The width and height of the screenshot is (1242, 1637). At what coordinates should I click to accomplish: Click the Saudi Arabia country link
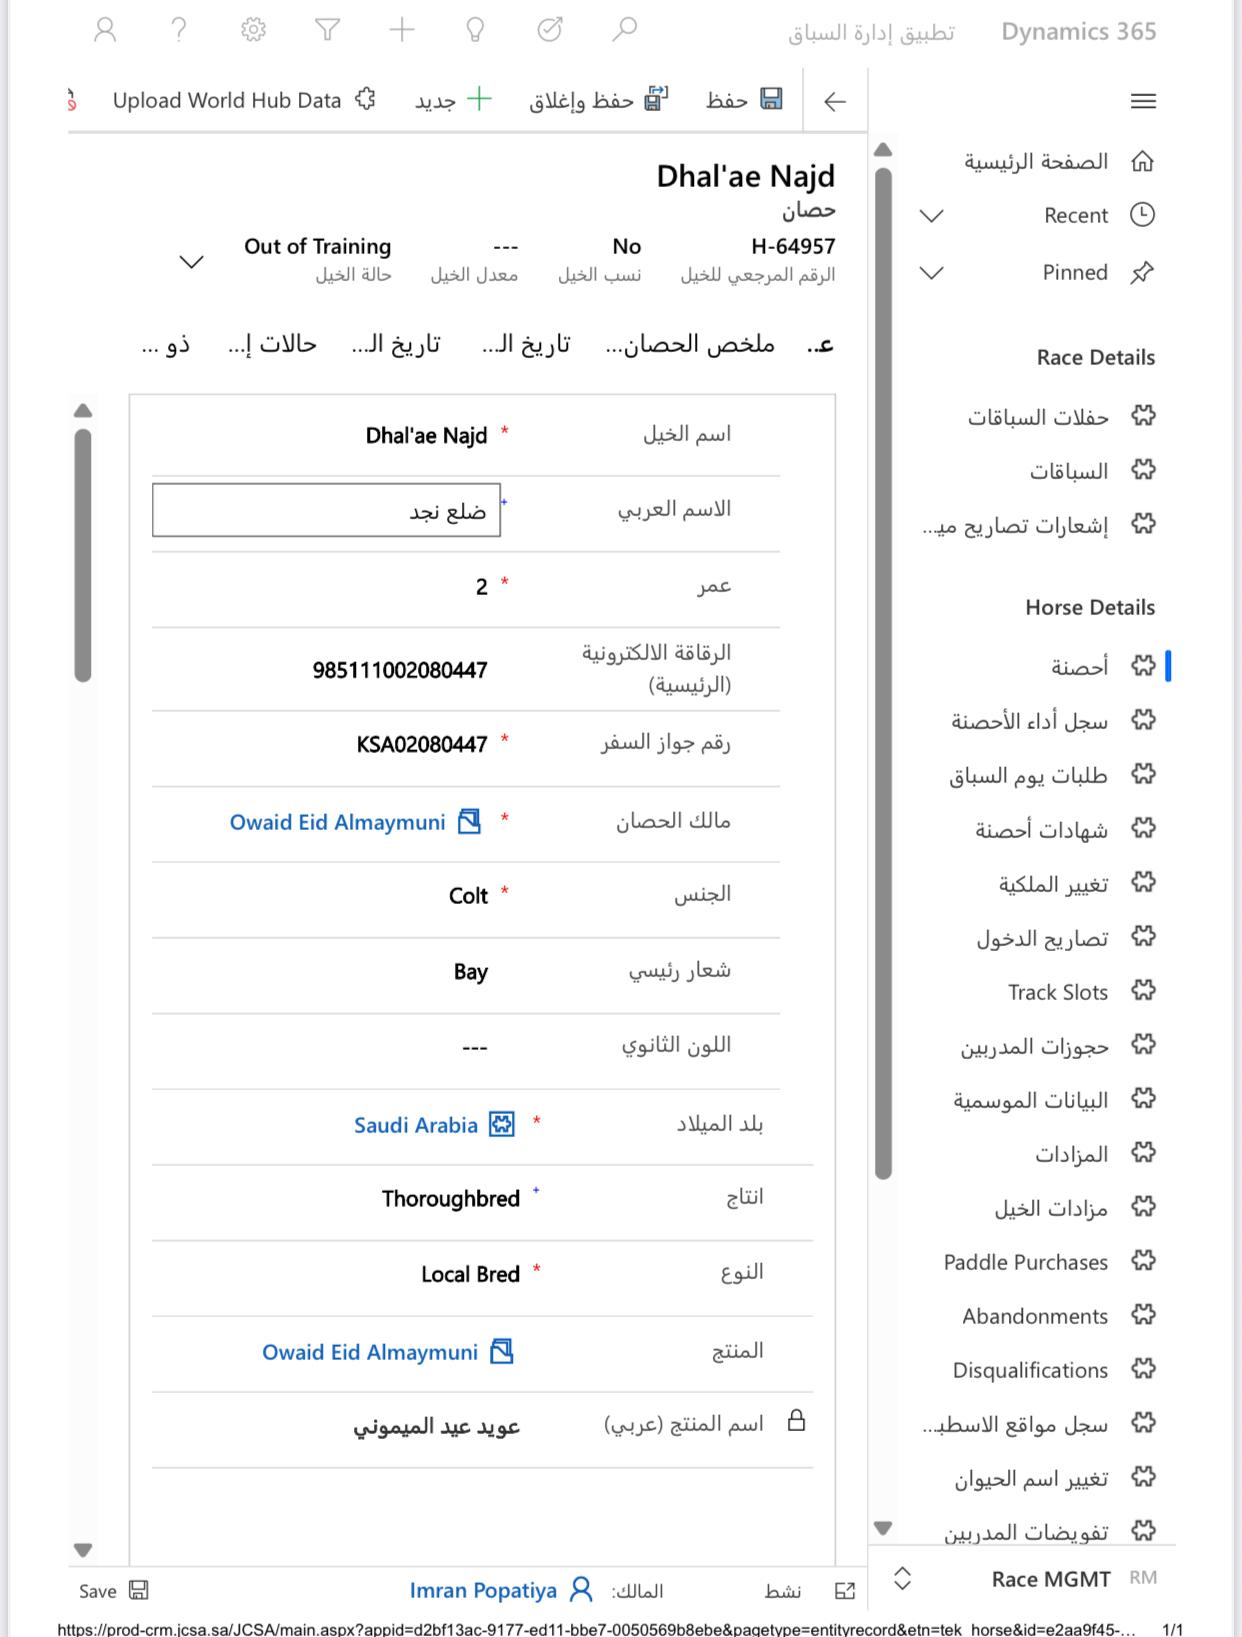click(415, 1125)
